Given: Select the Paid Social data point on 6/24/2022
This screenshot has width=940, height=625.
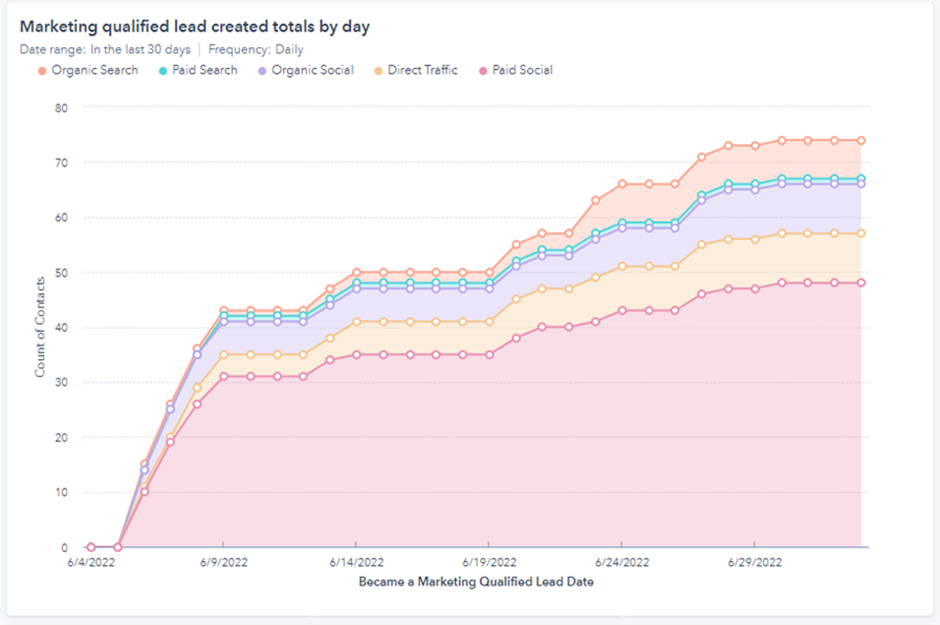Looking at the screenshot, I should click(622, 310).
